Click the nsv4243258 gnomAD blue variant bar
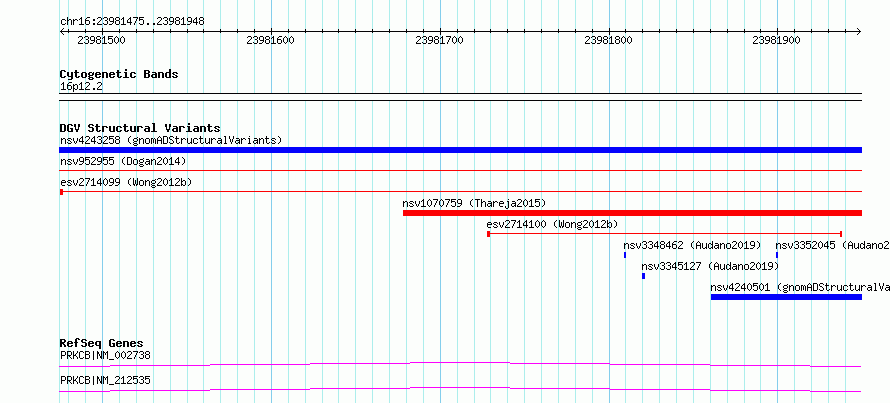This screenshot has height=403, width=890. coord(460,150)
